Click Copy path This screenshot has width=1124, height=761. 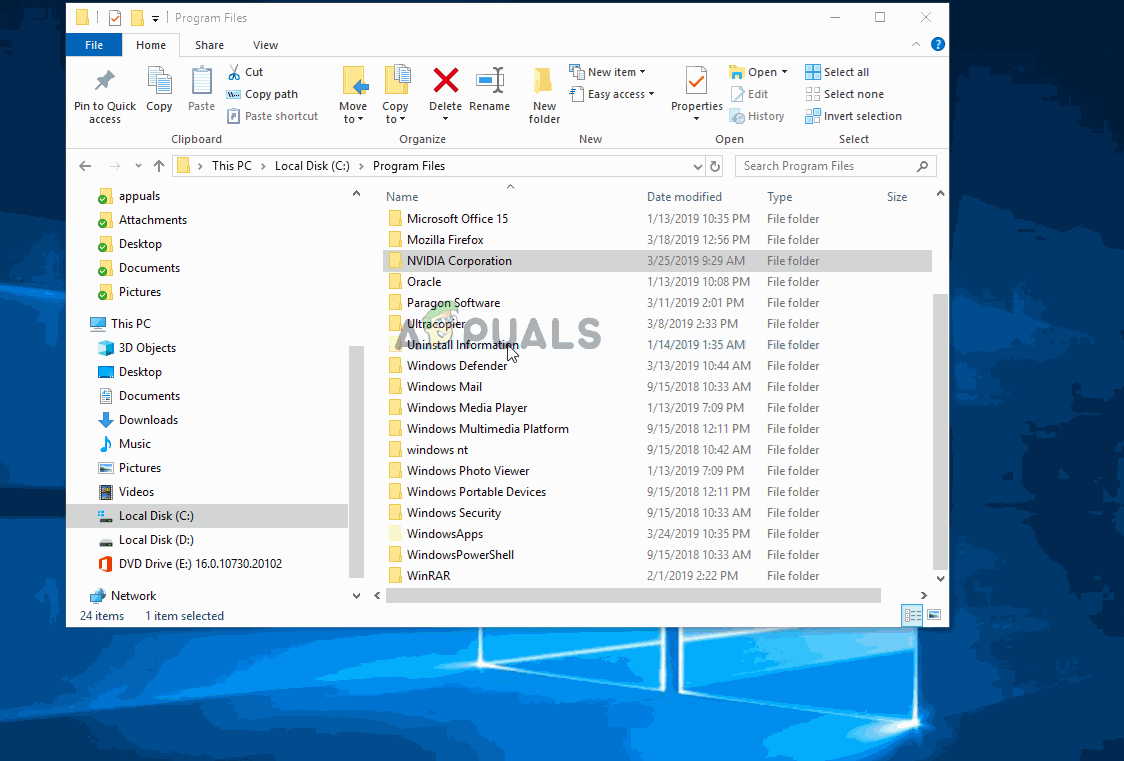coord(262,94)
